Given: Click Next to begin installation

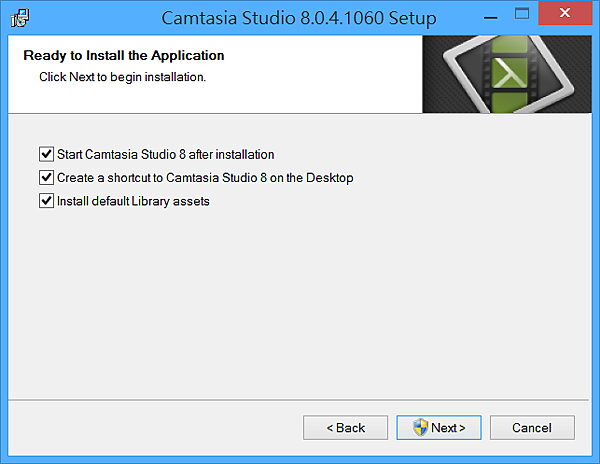Looking at the screenshot, I should pyautogui.click(x=439, y=428).
